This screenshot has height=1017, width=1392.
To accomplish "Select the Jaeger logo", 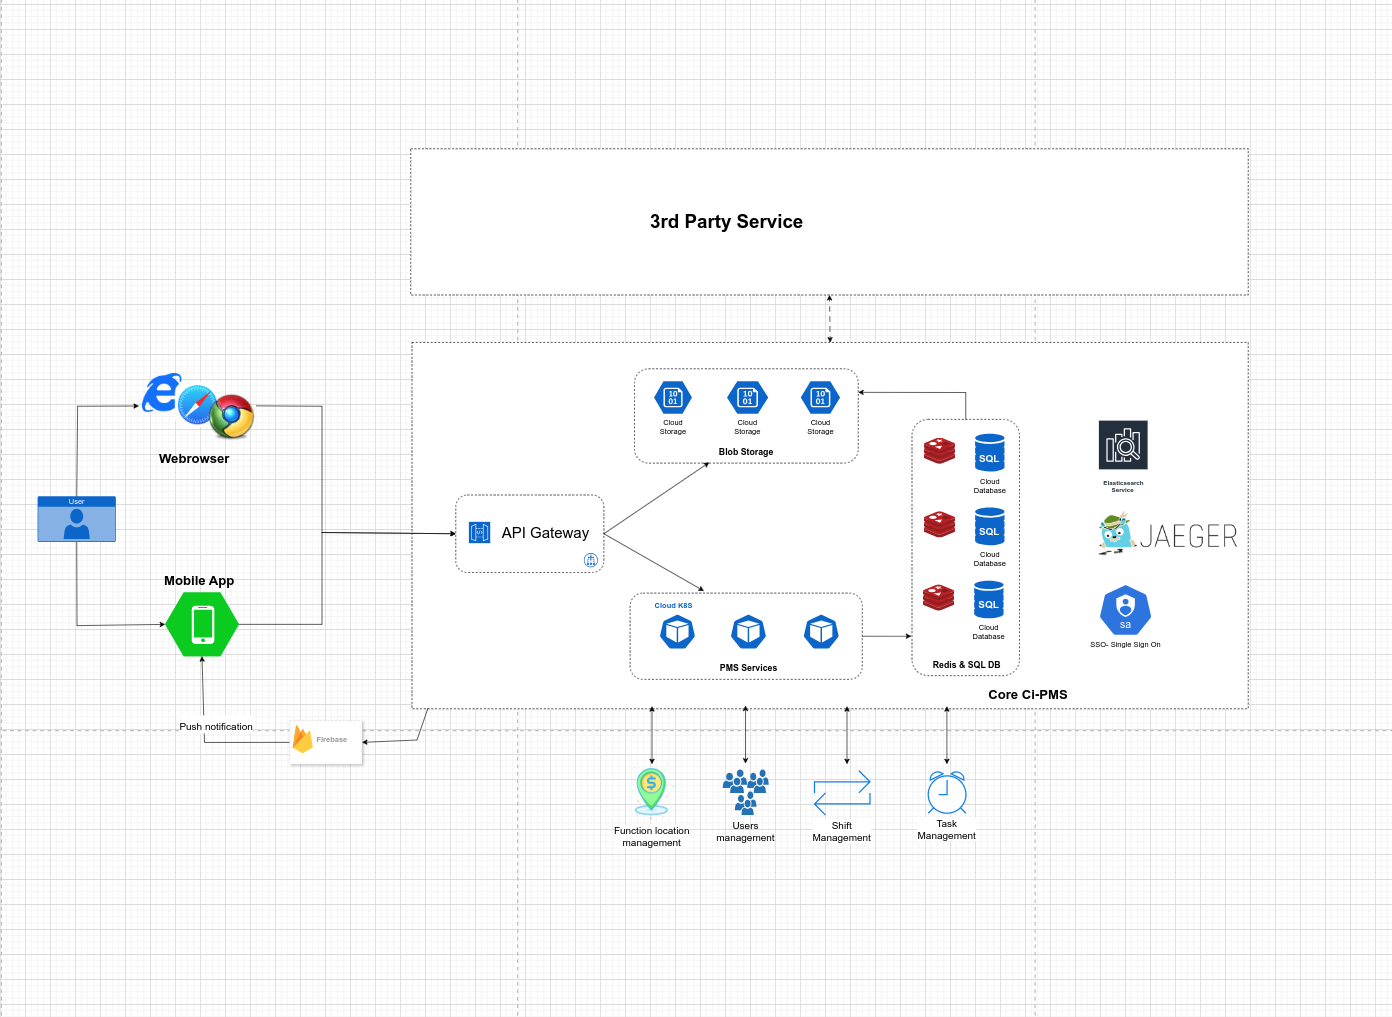I will pyautogui.click(x=1168, y=535).
